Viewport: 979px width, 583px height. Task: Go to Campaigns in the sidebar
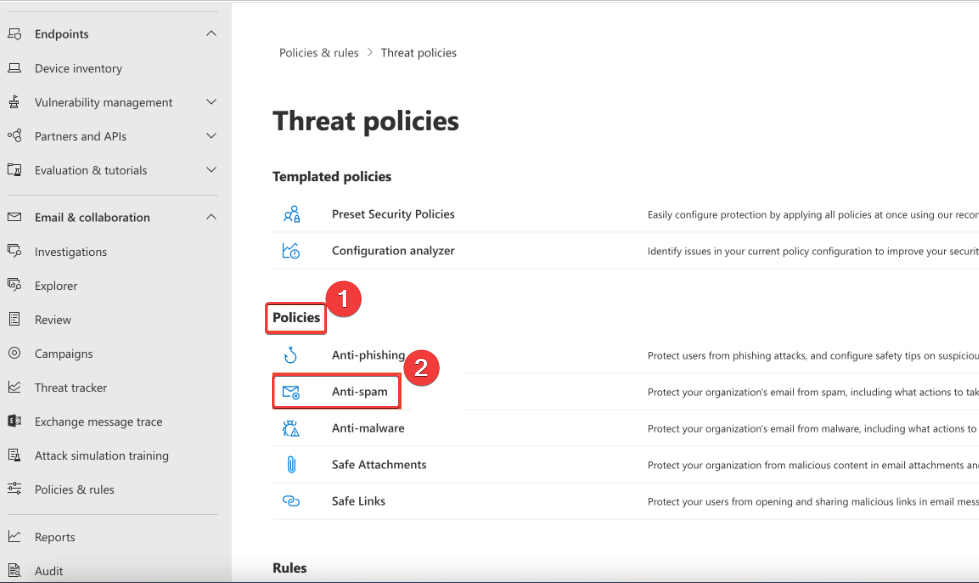pyautogui.click(x=63, y=353)
